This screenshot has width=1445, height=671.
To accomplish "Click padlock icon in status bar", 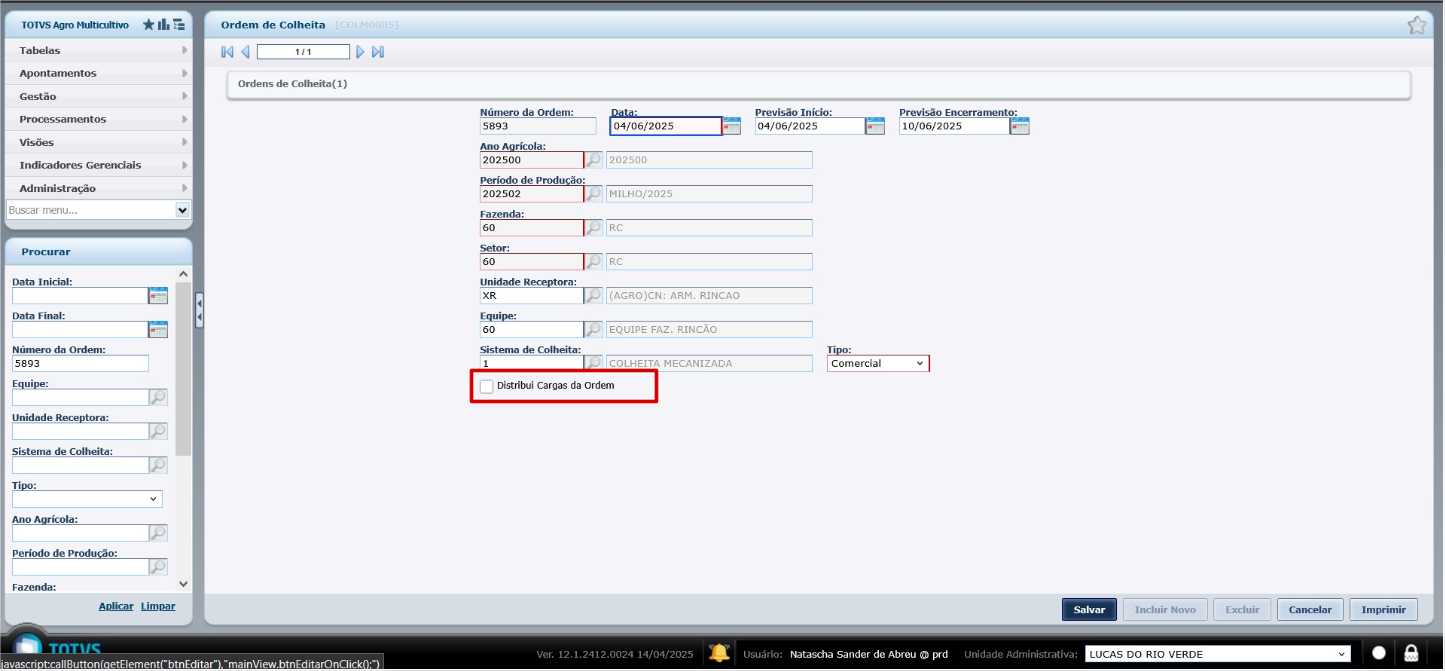I will (1411, 654).
